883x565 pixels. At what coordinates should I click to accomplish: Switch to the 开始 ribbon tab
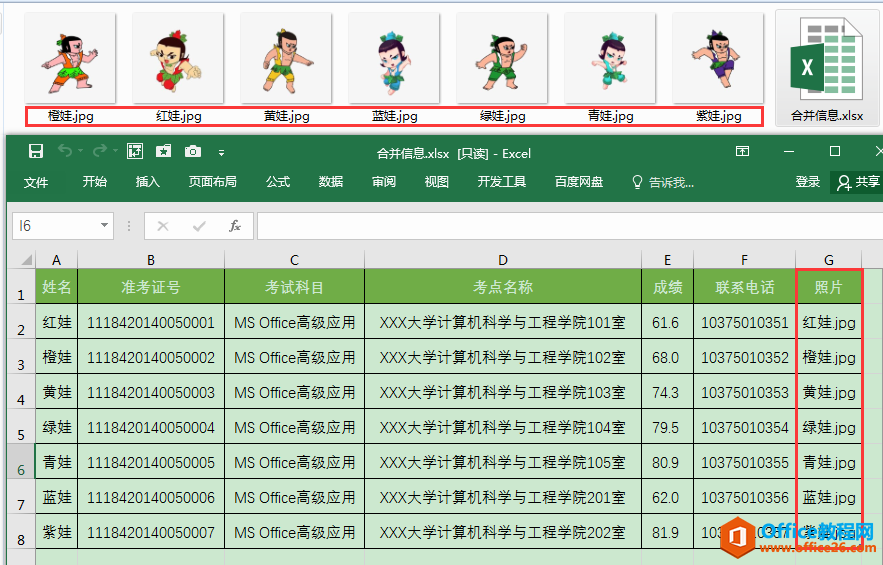(95, 181)
